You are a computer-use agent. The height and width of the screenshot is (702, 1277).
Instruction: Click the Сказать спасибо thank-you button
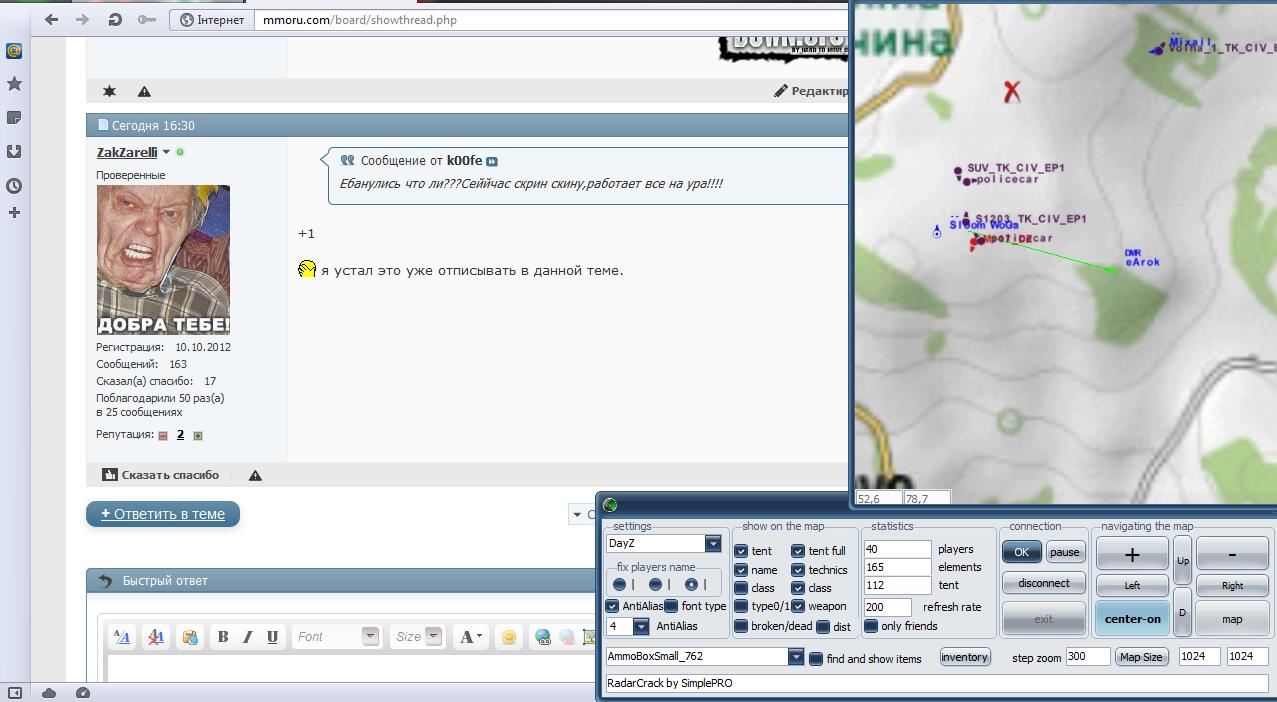coord(162,475)
